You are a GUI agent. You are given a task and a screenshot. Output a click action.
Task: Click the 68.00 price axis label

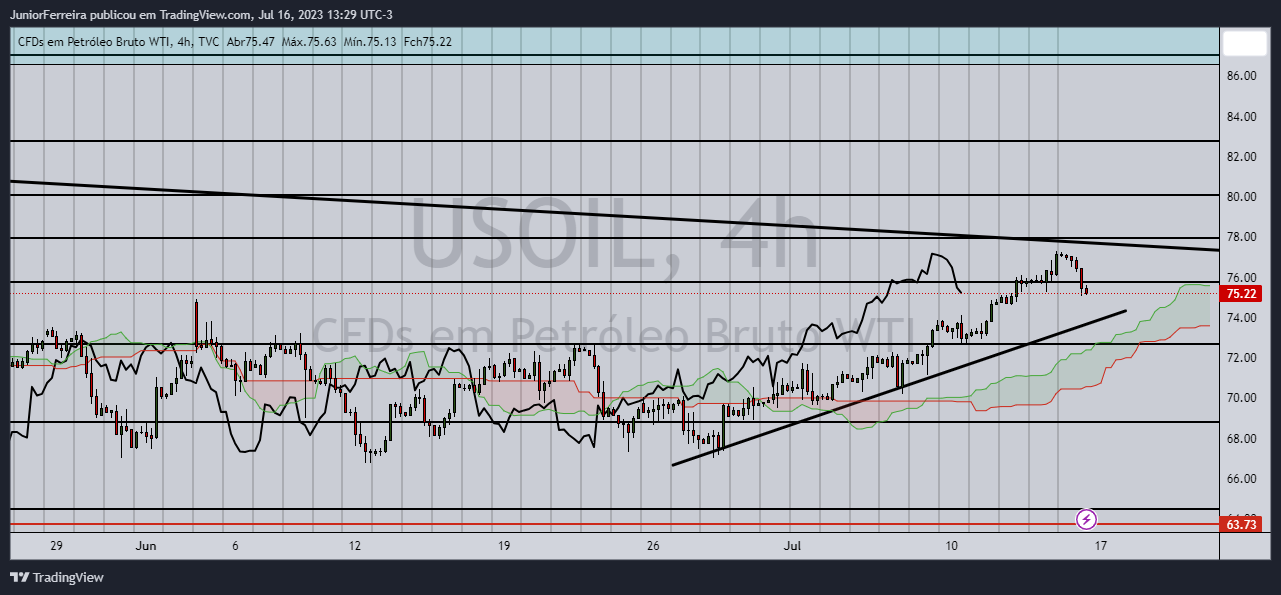[1241, 439]
